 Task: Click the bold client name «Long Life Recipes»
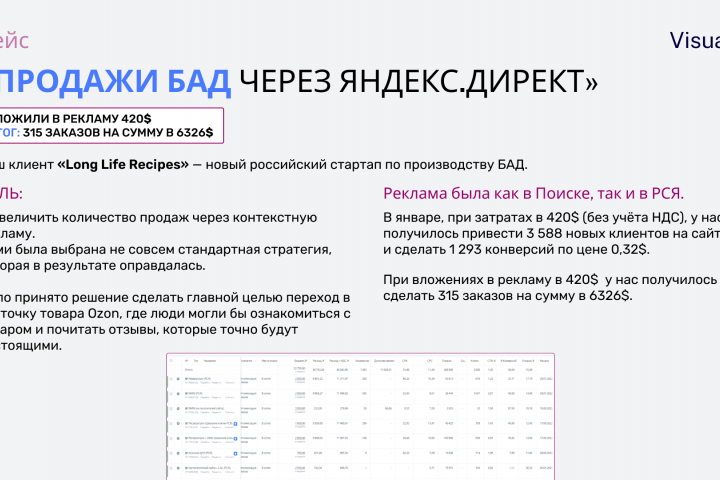click(123, 164)
